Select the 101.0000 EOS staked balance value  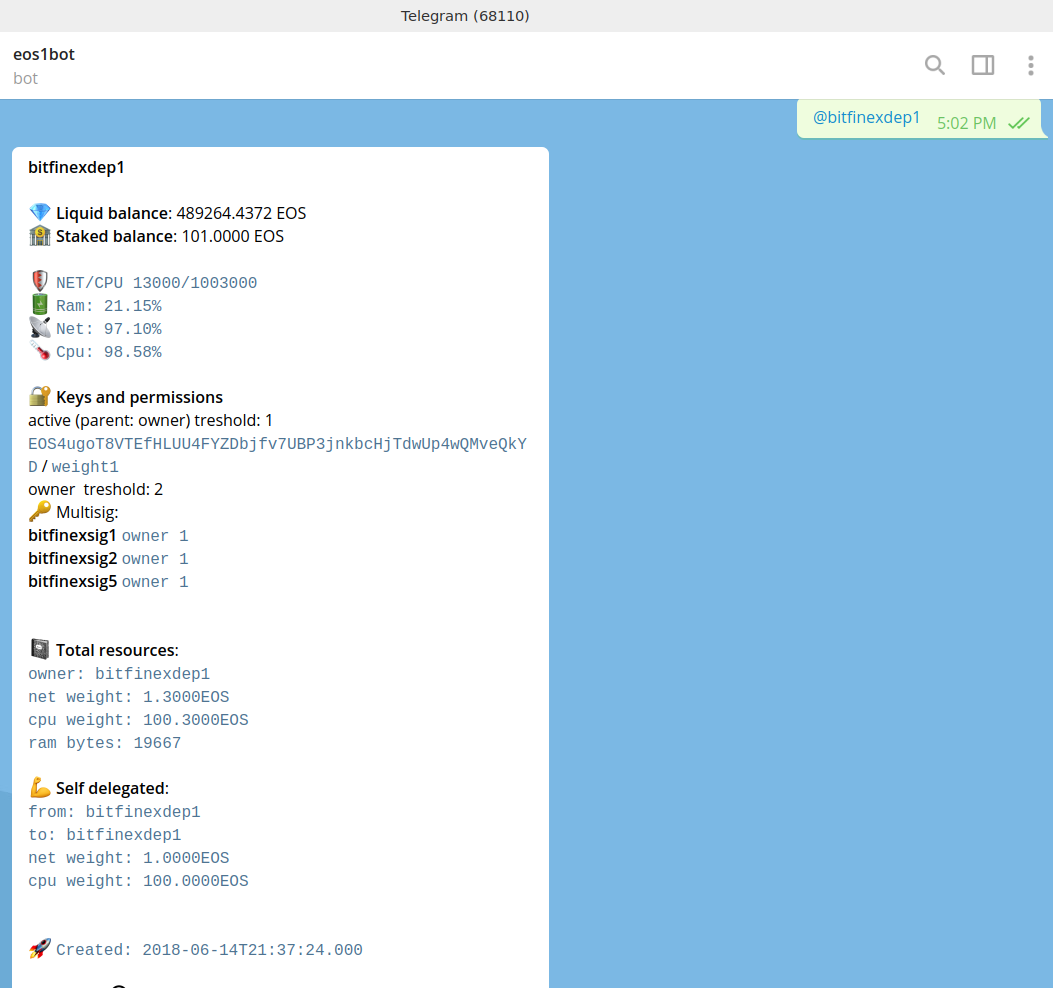click(232, 236)
